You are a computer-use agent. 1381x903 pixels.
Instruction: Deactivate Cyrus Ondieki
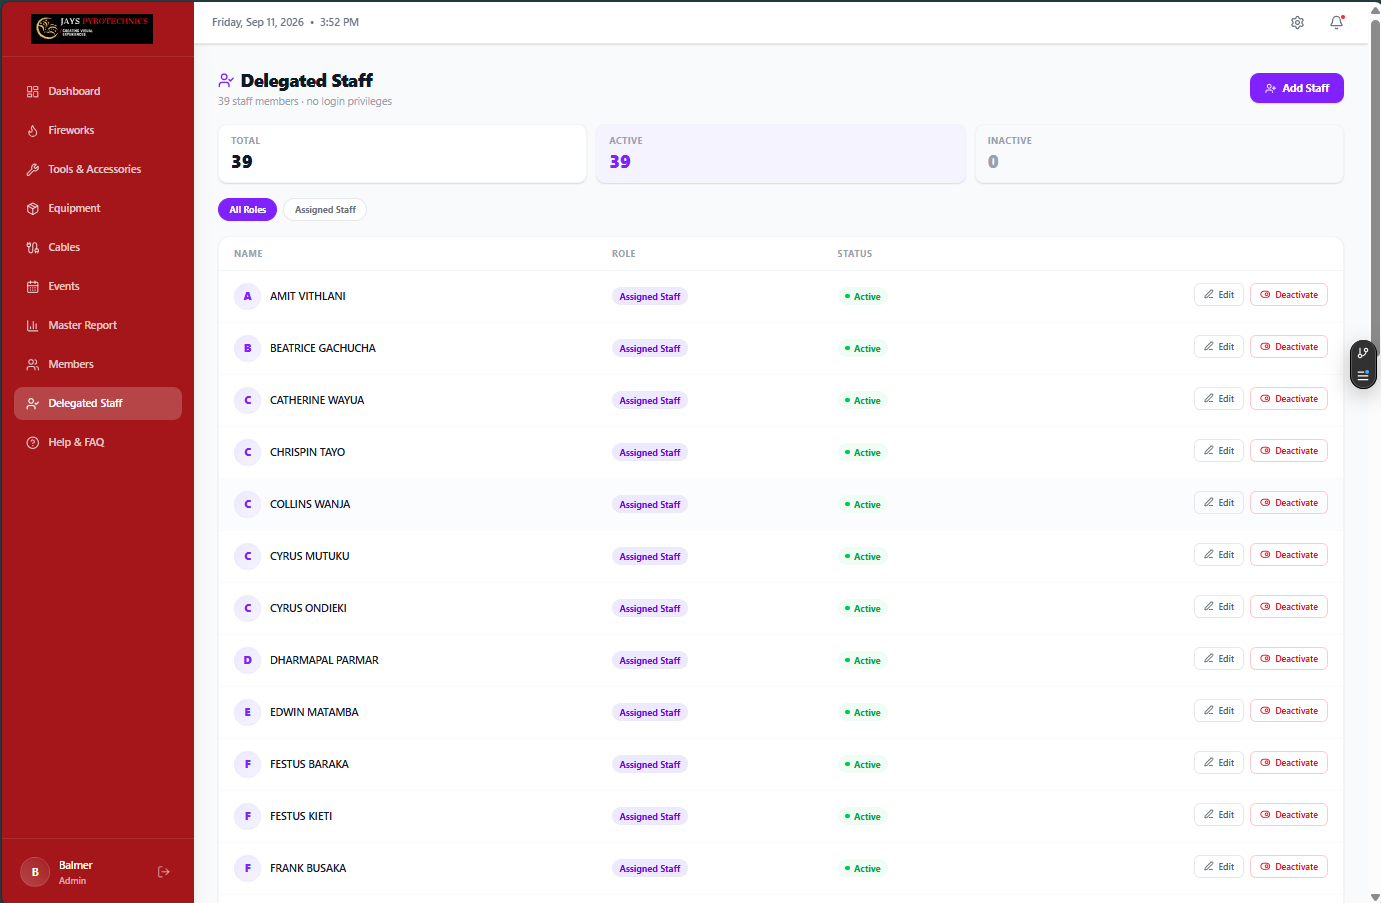pos(1289,607)
